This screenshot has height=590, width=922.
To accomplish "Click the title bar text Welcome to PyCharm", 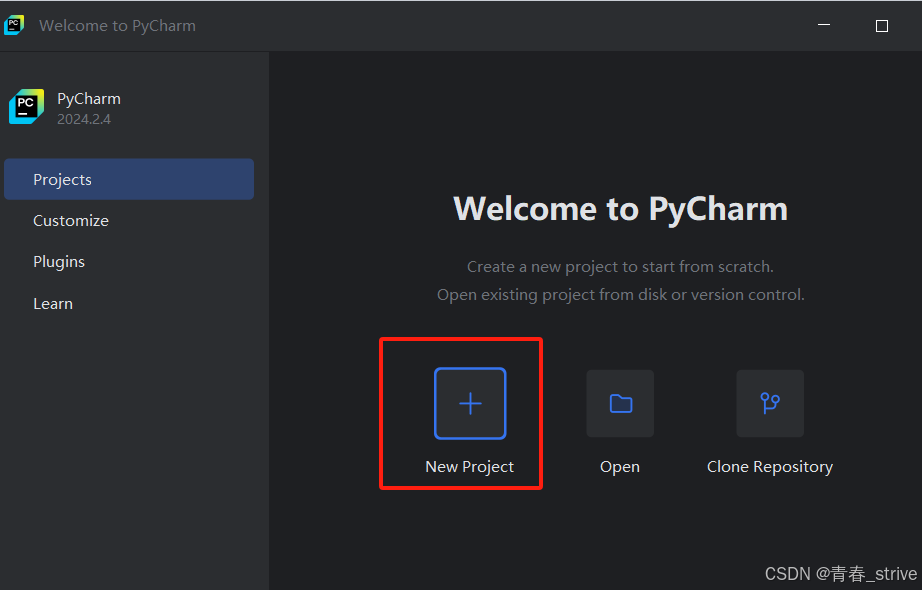I will [x=118, y=26].
